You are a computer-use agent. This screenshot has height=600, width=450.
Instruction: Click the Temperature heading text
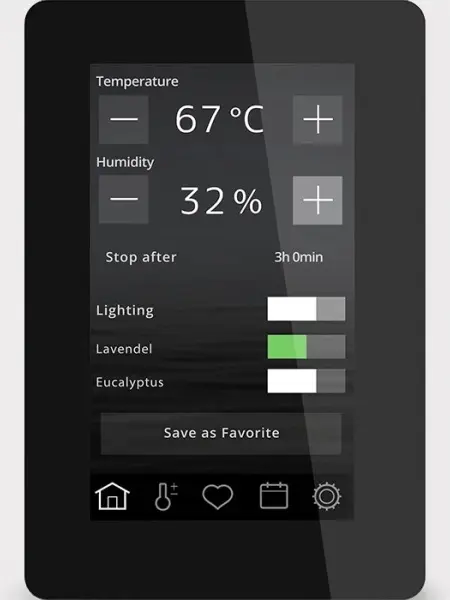(x=137, y=81)
